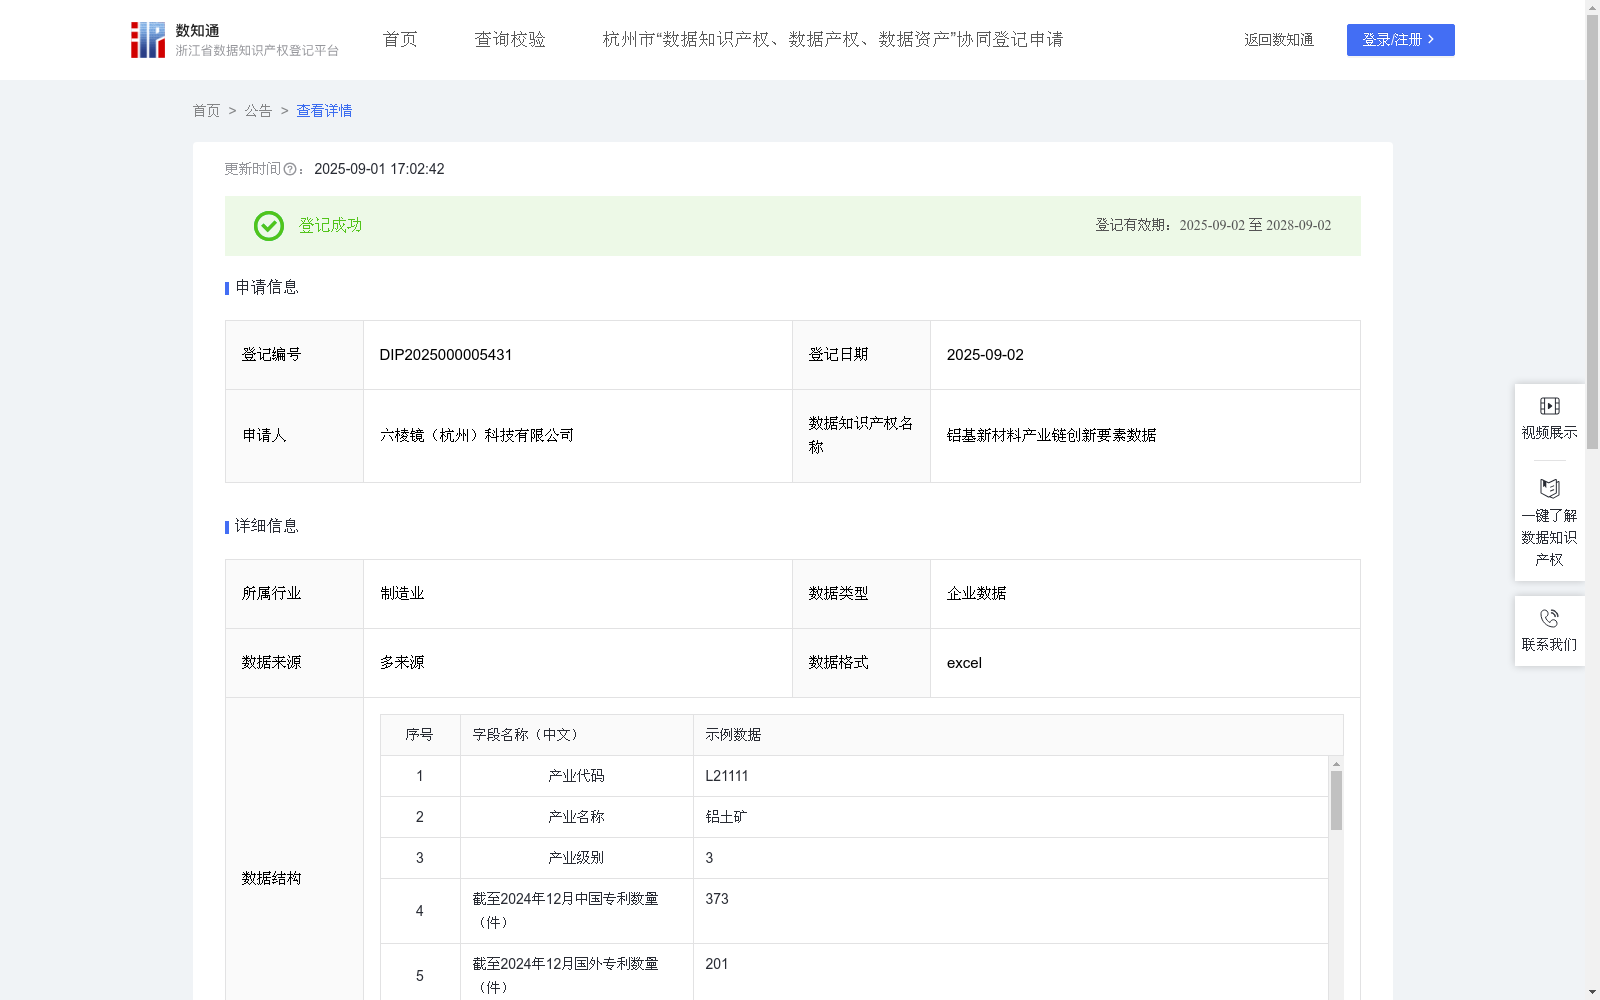Image resolution: width=1600 pixels, height=1000 pixels.
Task: Click the help icon beside 更新时间
Action: coord(290,170)
